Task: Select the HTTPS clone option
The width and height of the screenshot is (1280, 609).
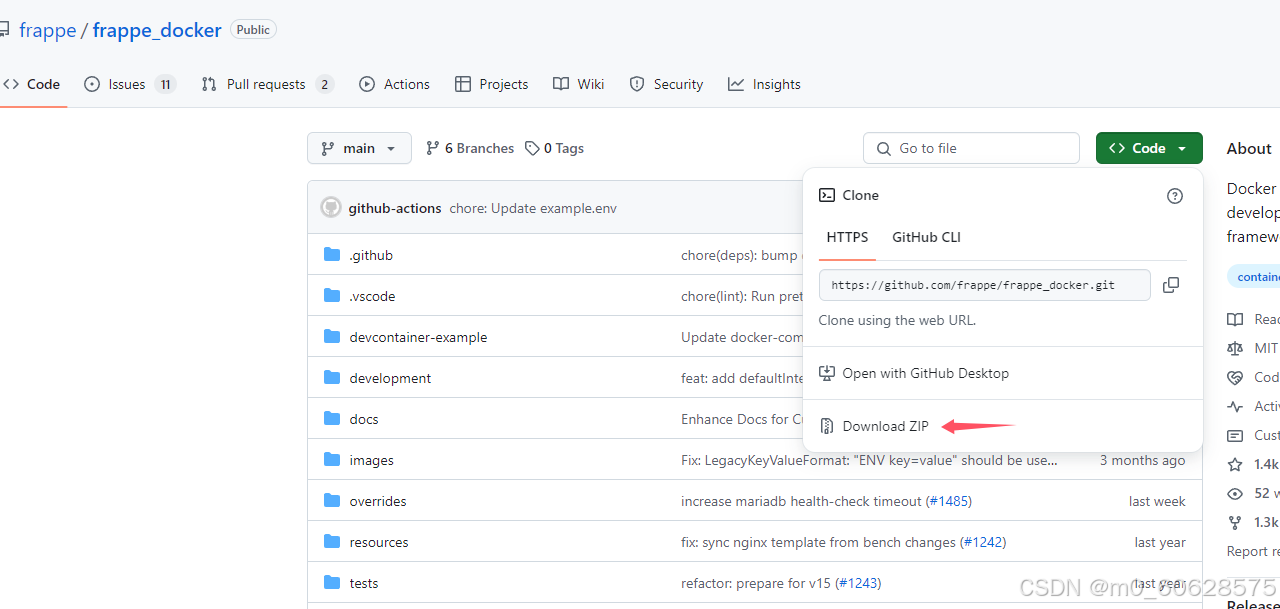Action: pyautogui.click(x=846, y=237)
